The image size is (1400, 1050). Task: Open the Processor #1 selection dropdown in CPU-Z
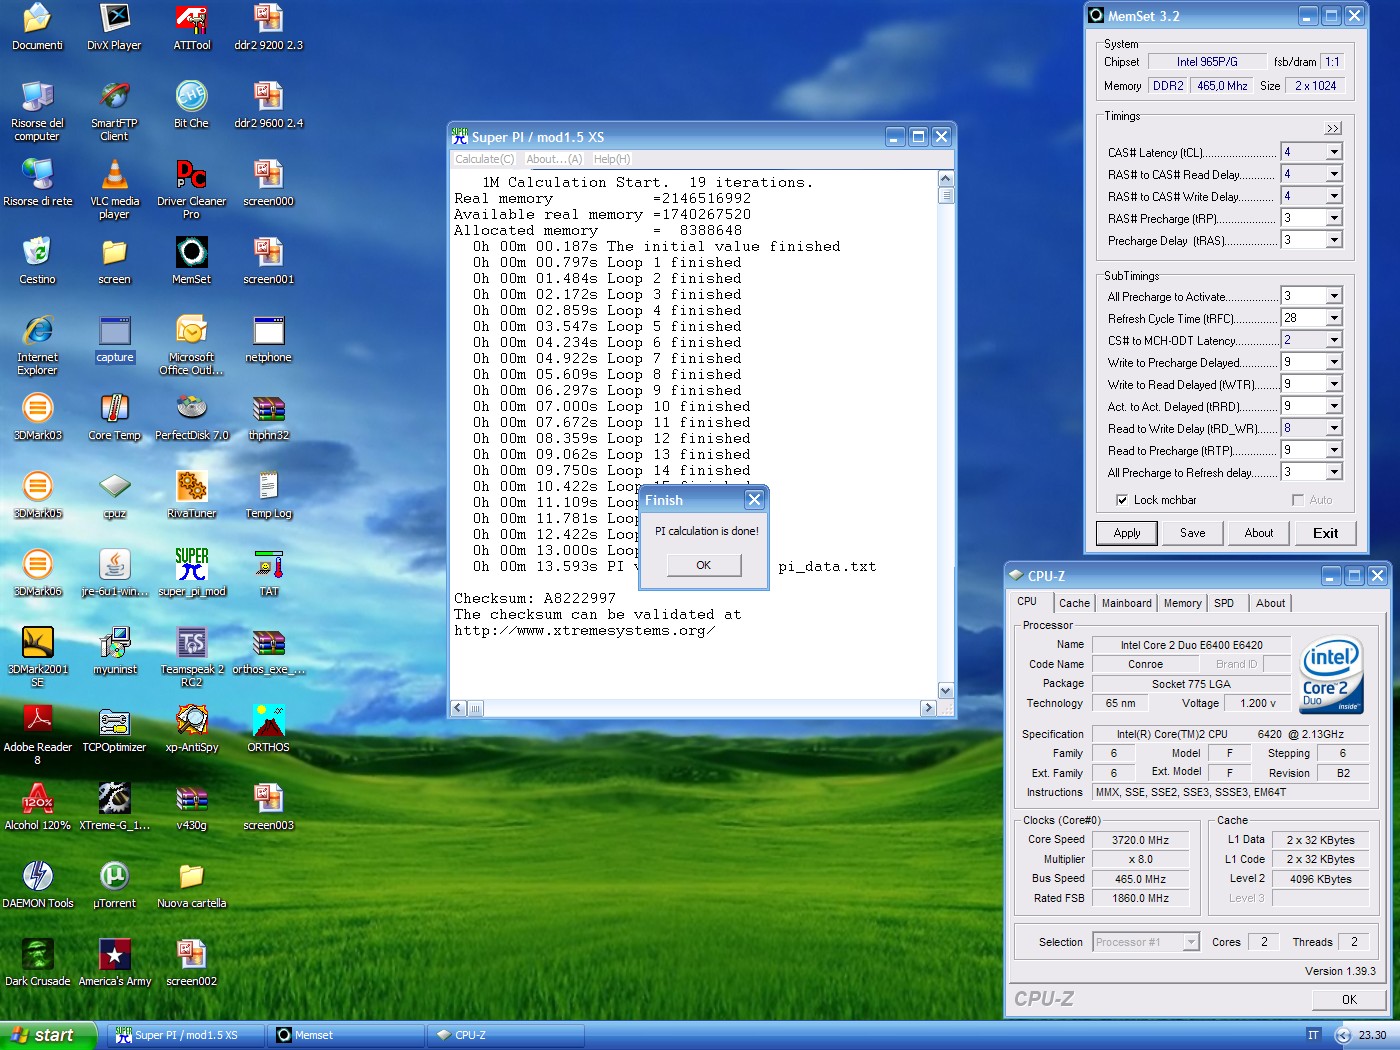[x=1191, y=942]
